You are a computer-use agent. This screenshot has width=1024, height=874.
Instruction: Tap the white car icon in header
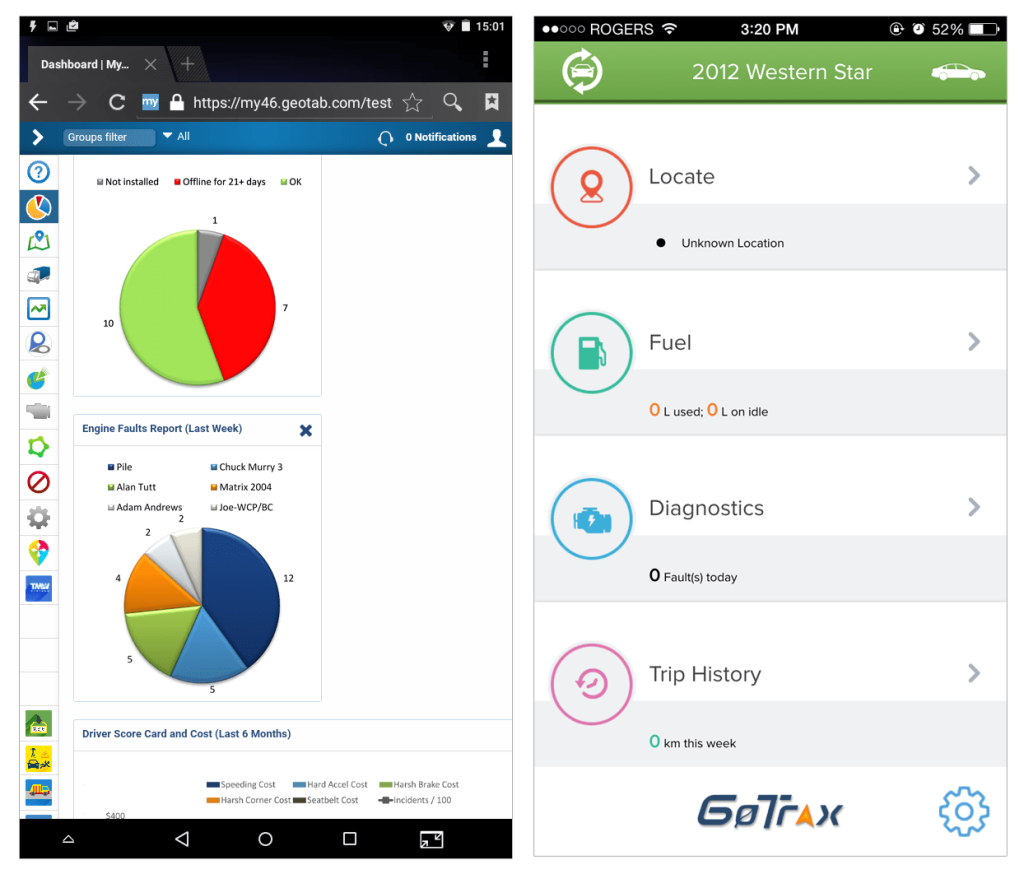pyautogui.click(x=957, y=72)
